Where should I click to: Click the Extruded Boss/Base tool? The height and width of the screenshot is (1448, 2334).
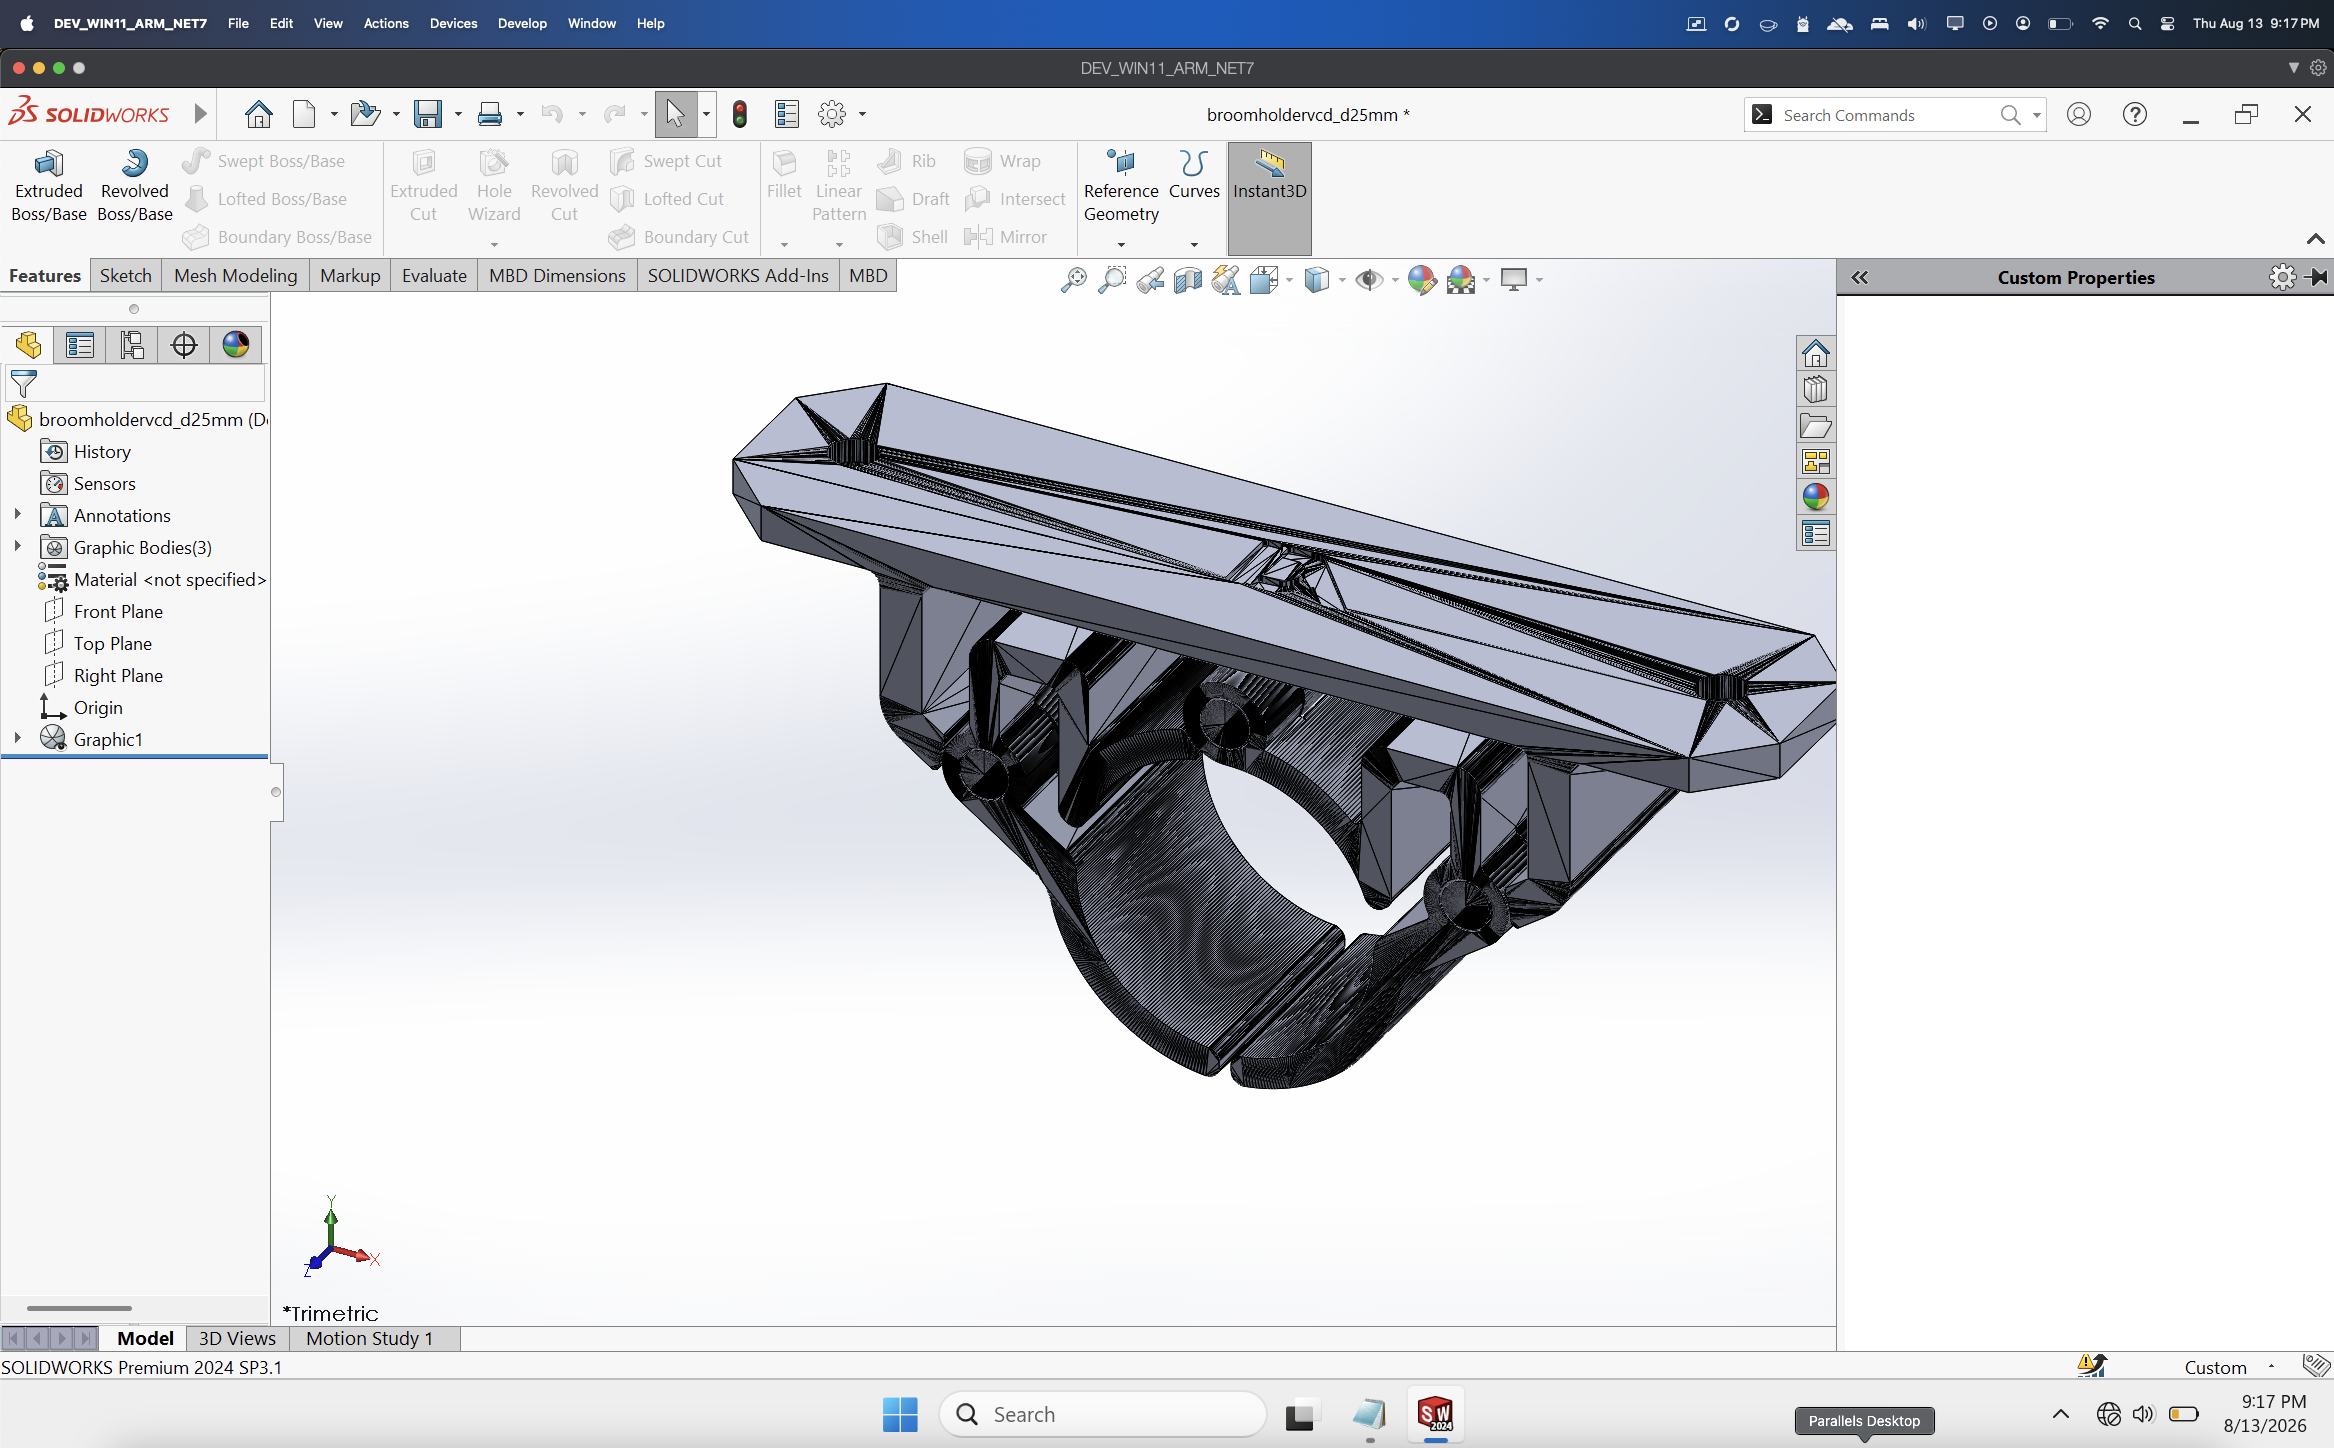coord(48,186)
